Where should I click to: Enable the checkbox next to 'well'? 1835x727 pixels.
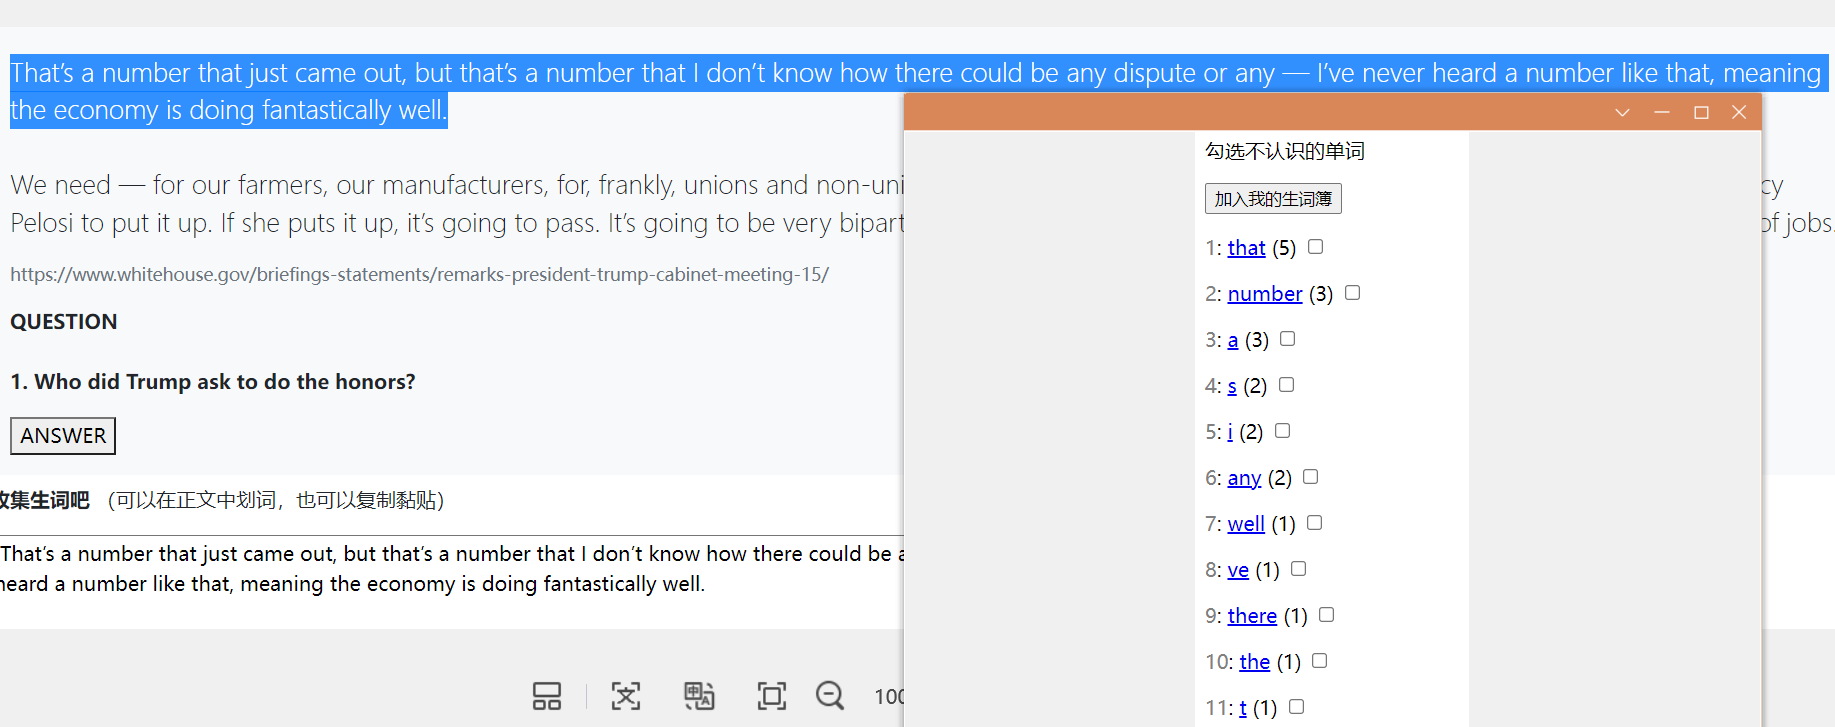coord(1315,523)
